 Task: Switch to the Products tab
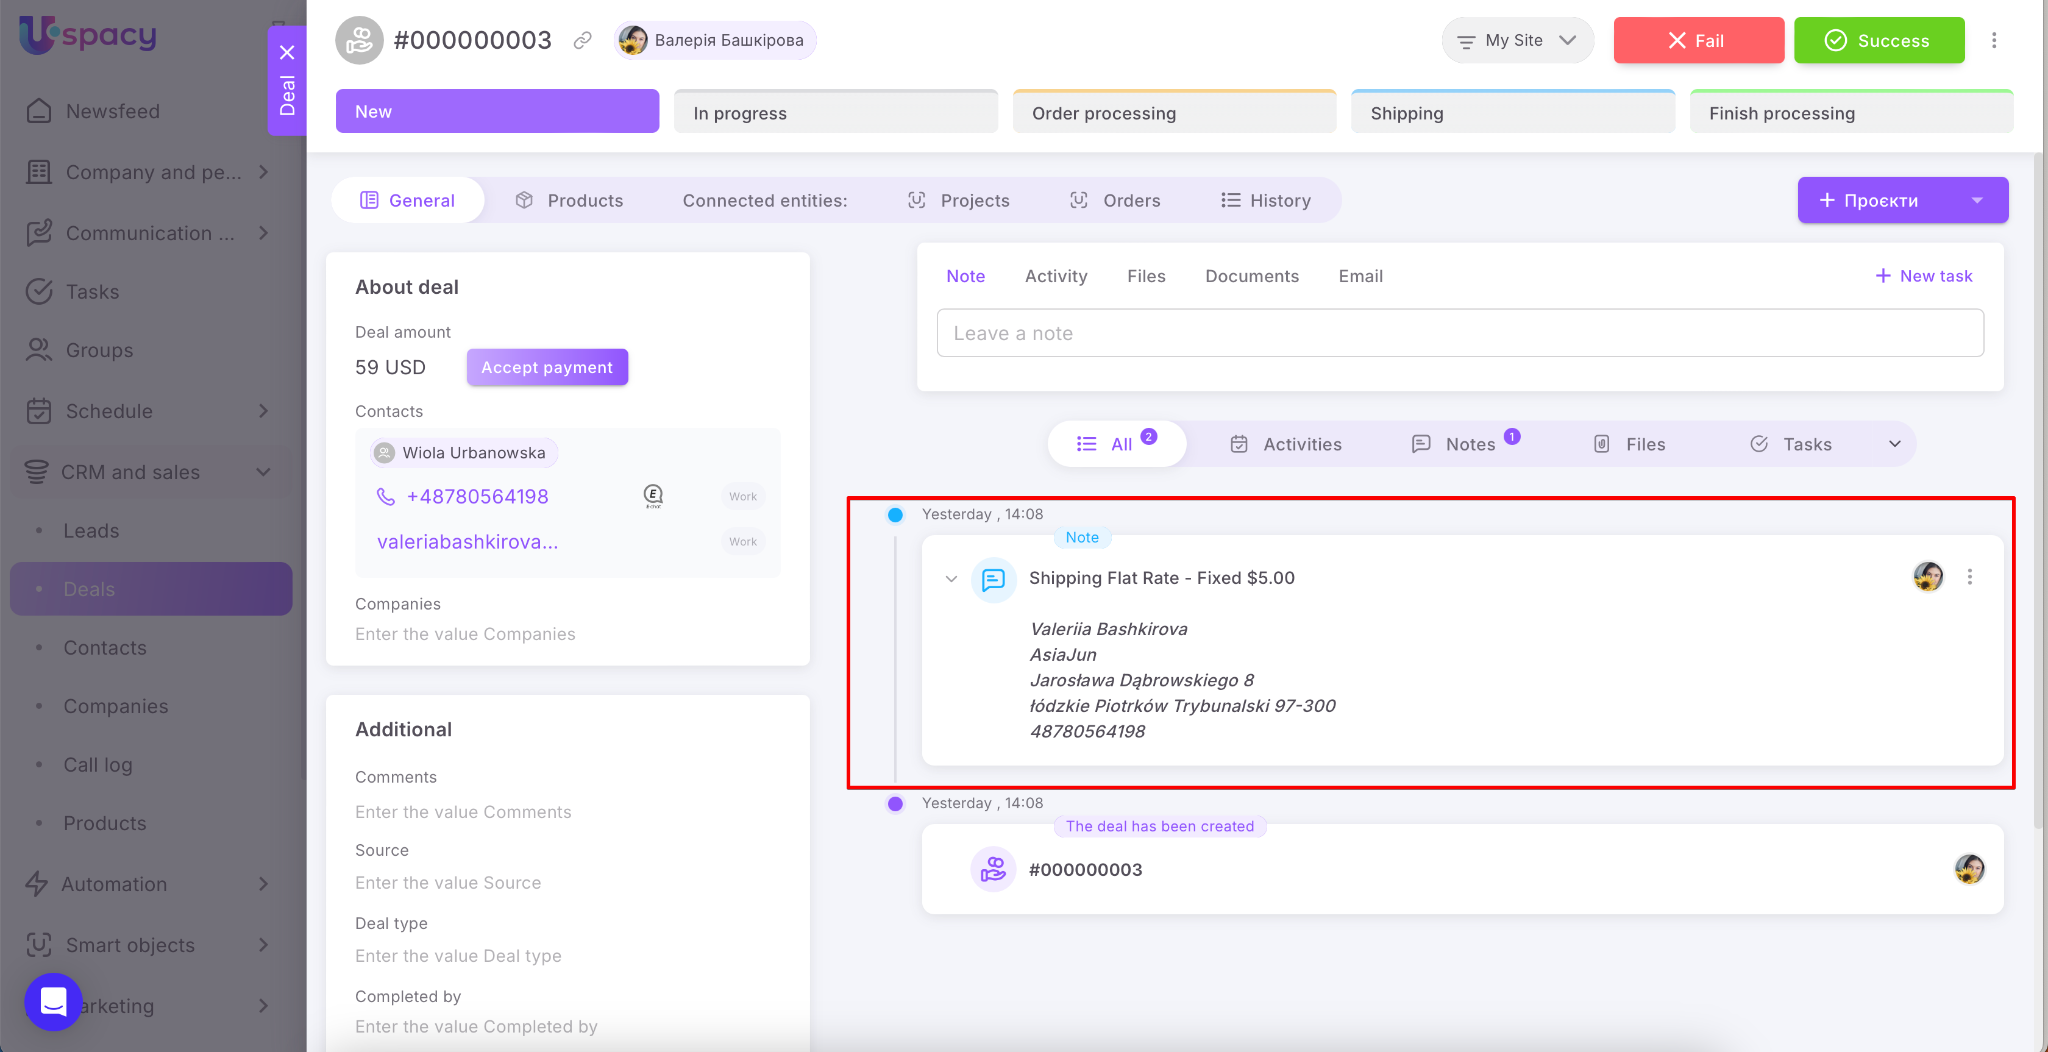pos(569,200)
